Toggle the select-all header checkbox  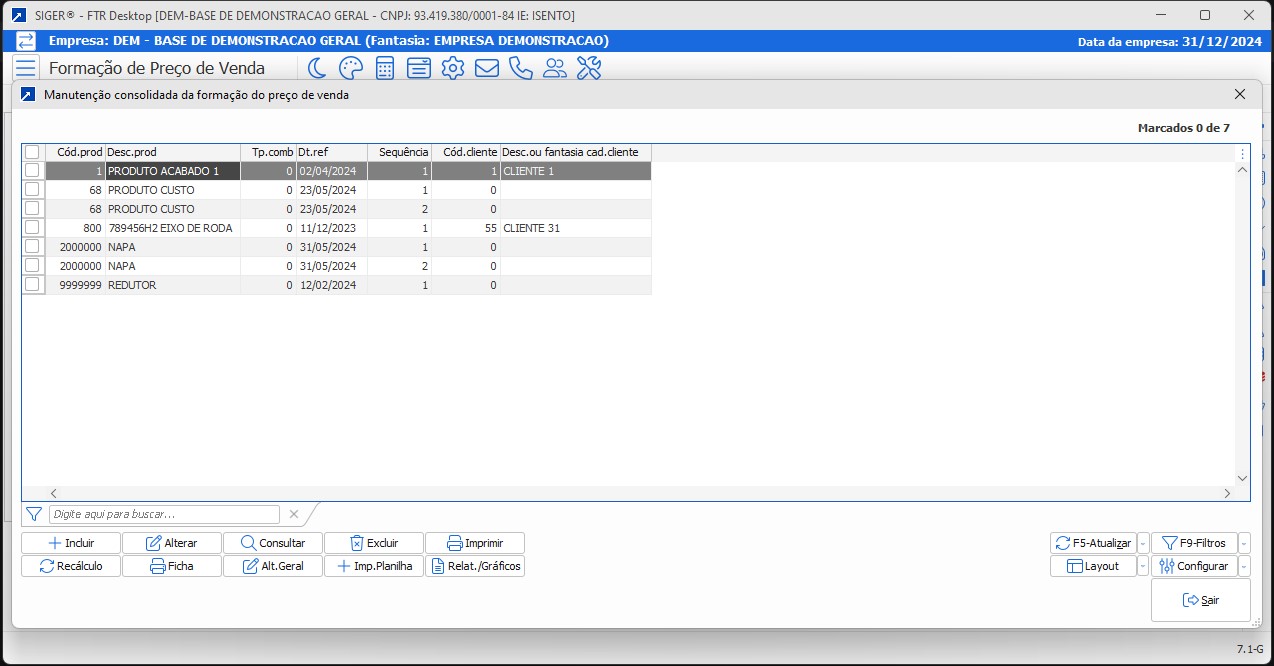coord(32,152)
